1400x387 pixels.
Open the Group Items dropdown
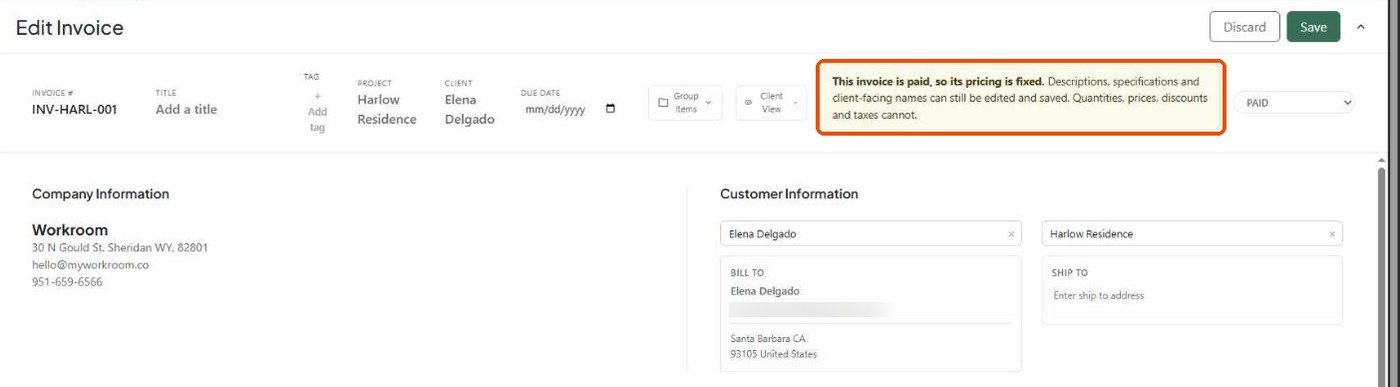point(685,102)
